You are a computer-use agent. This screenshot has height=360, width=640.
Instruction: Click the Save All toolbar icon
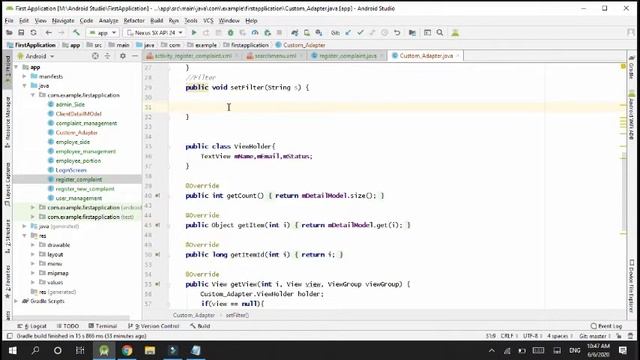click(21, 33)
